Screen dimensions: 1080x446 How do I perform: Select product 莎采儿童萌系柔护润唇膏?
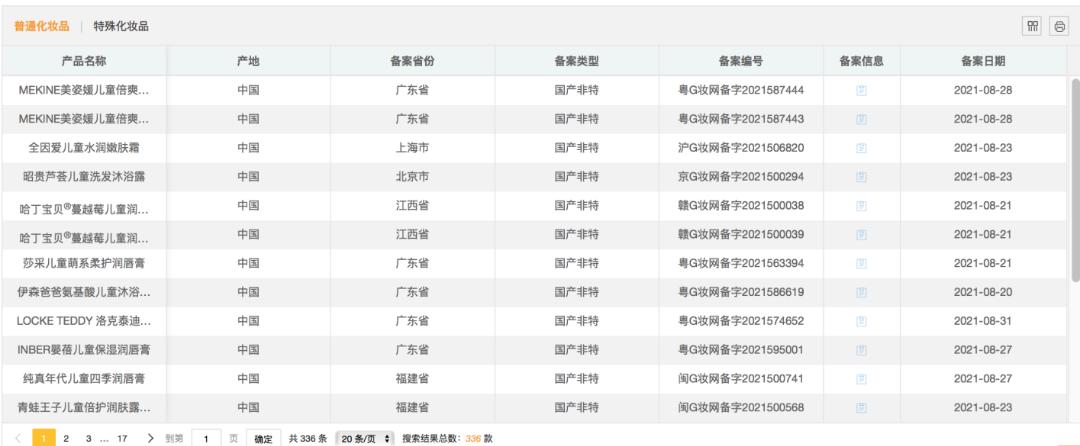click(x=83, y=264)
